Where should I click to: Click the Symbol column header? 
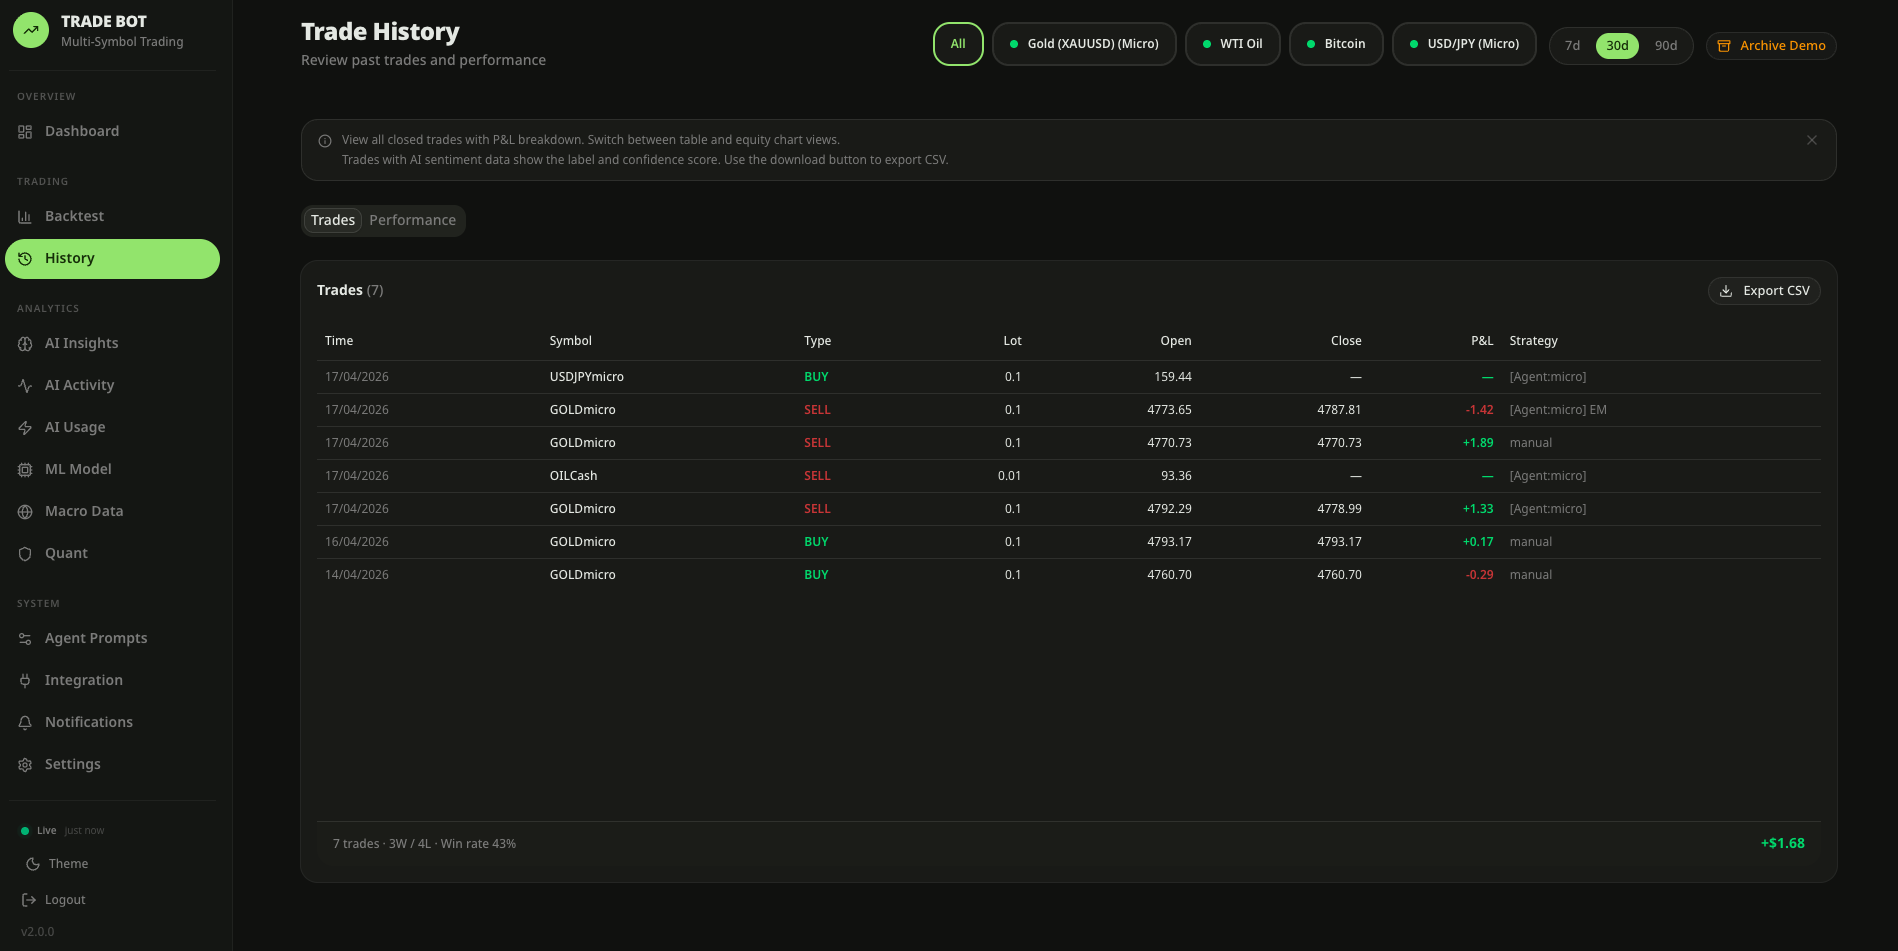[571, 341]
